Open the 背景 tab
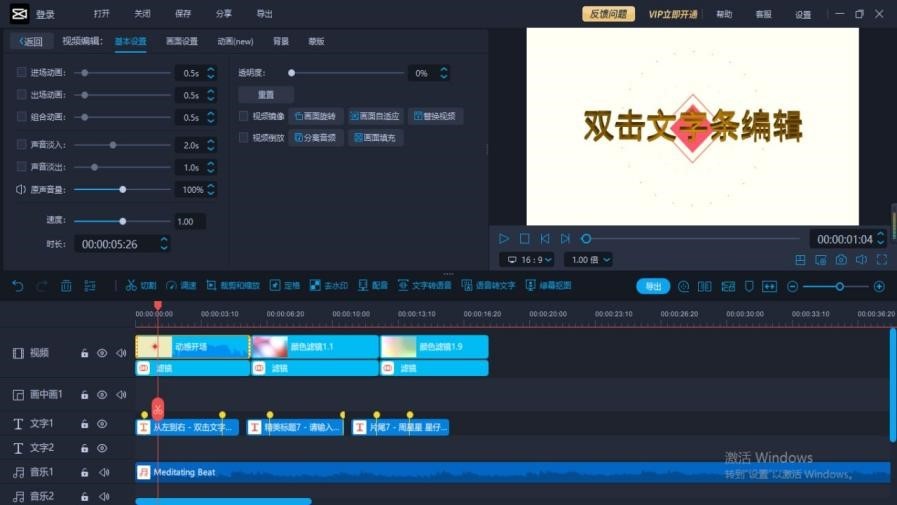This screenshot has height=505, width=897. 281,42
